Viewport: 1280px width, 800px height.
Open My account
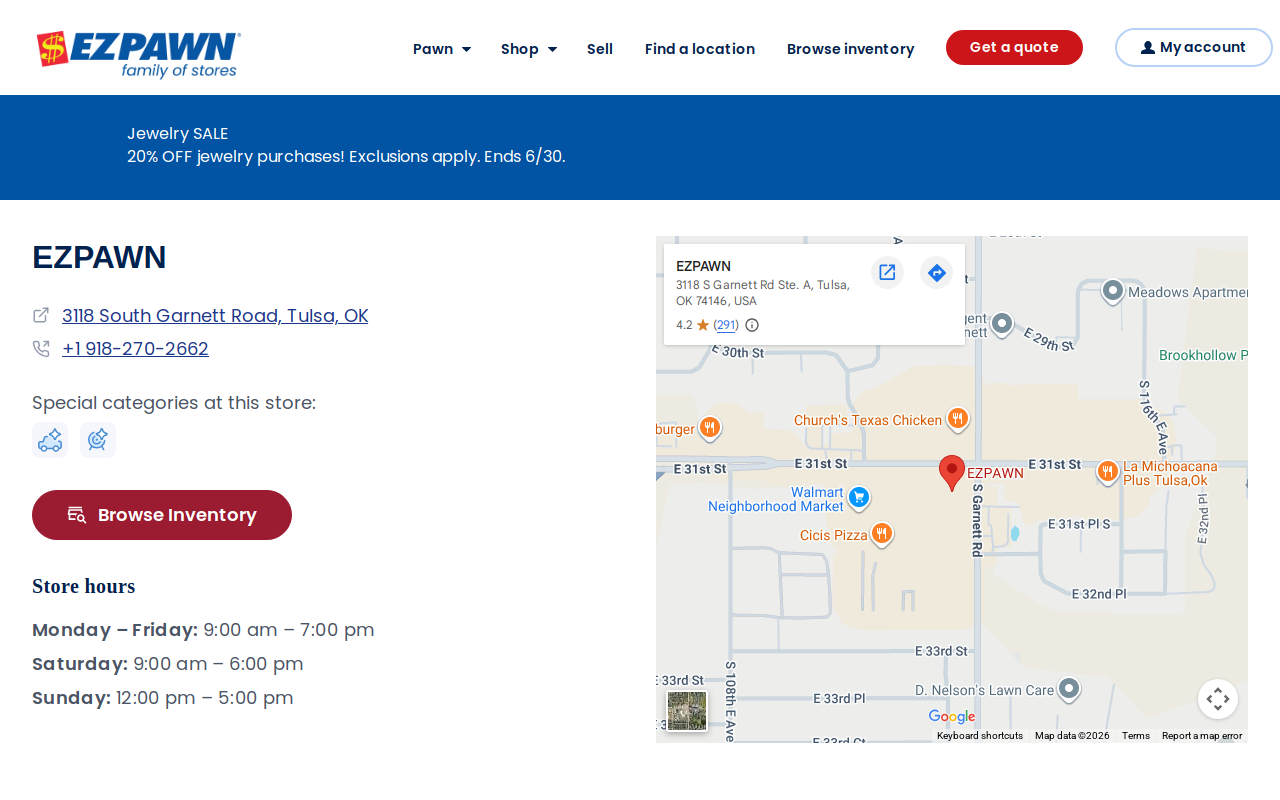pyautogui.click(x=1194, y=47)
